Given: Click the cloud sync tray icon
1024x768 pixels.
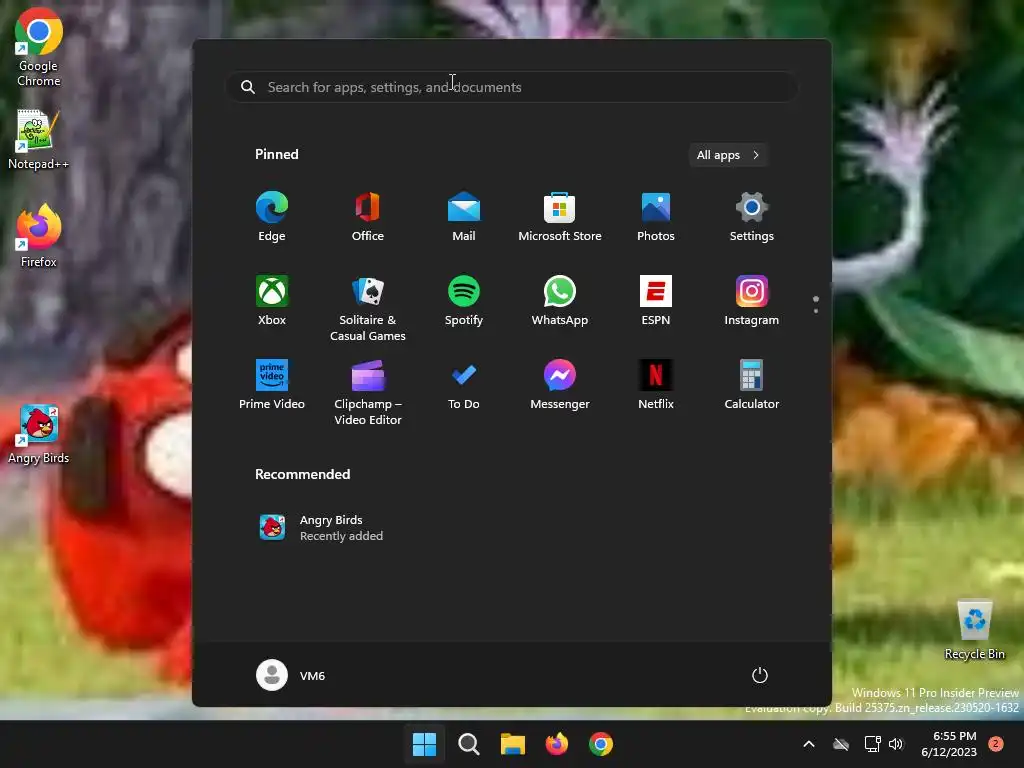Looking at the screenshot, I should pos(841,744).
